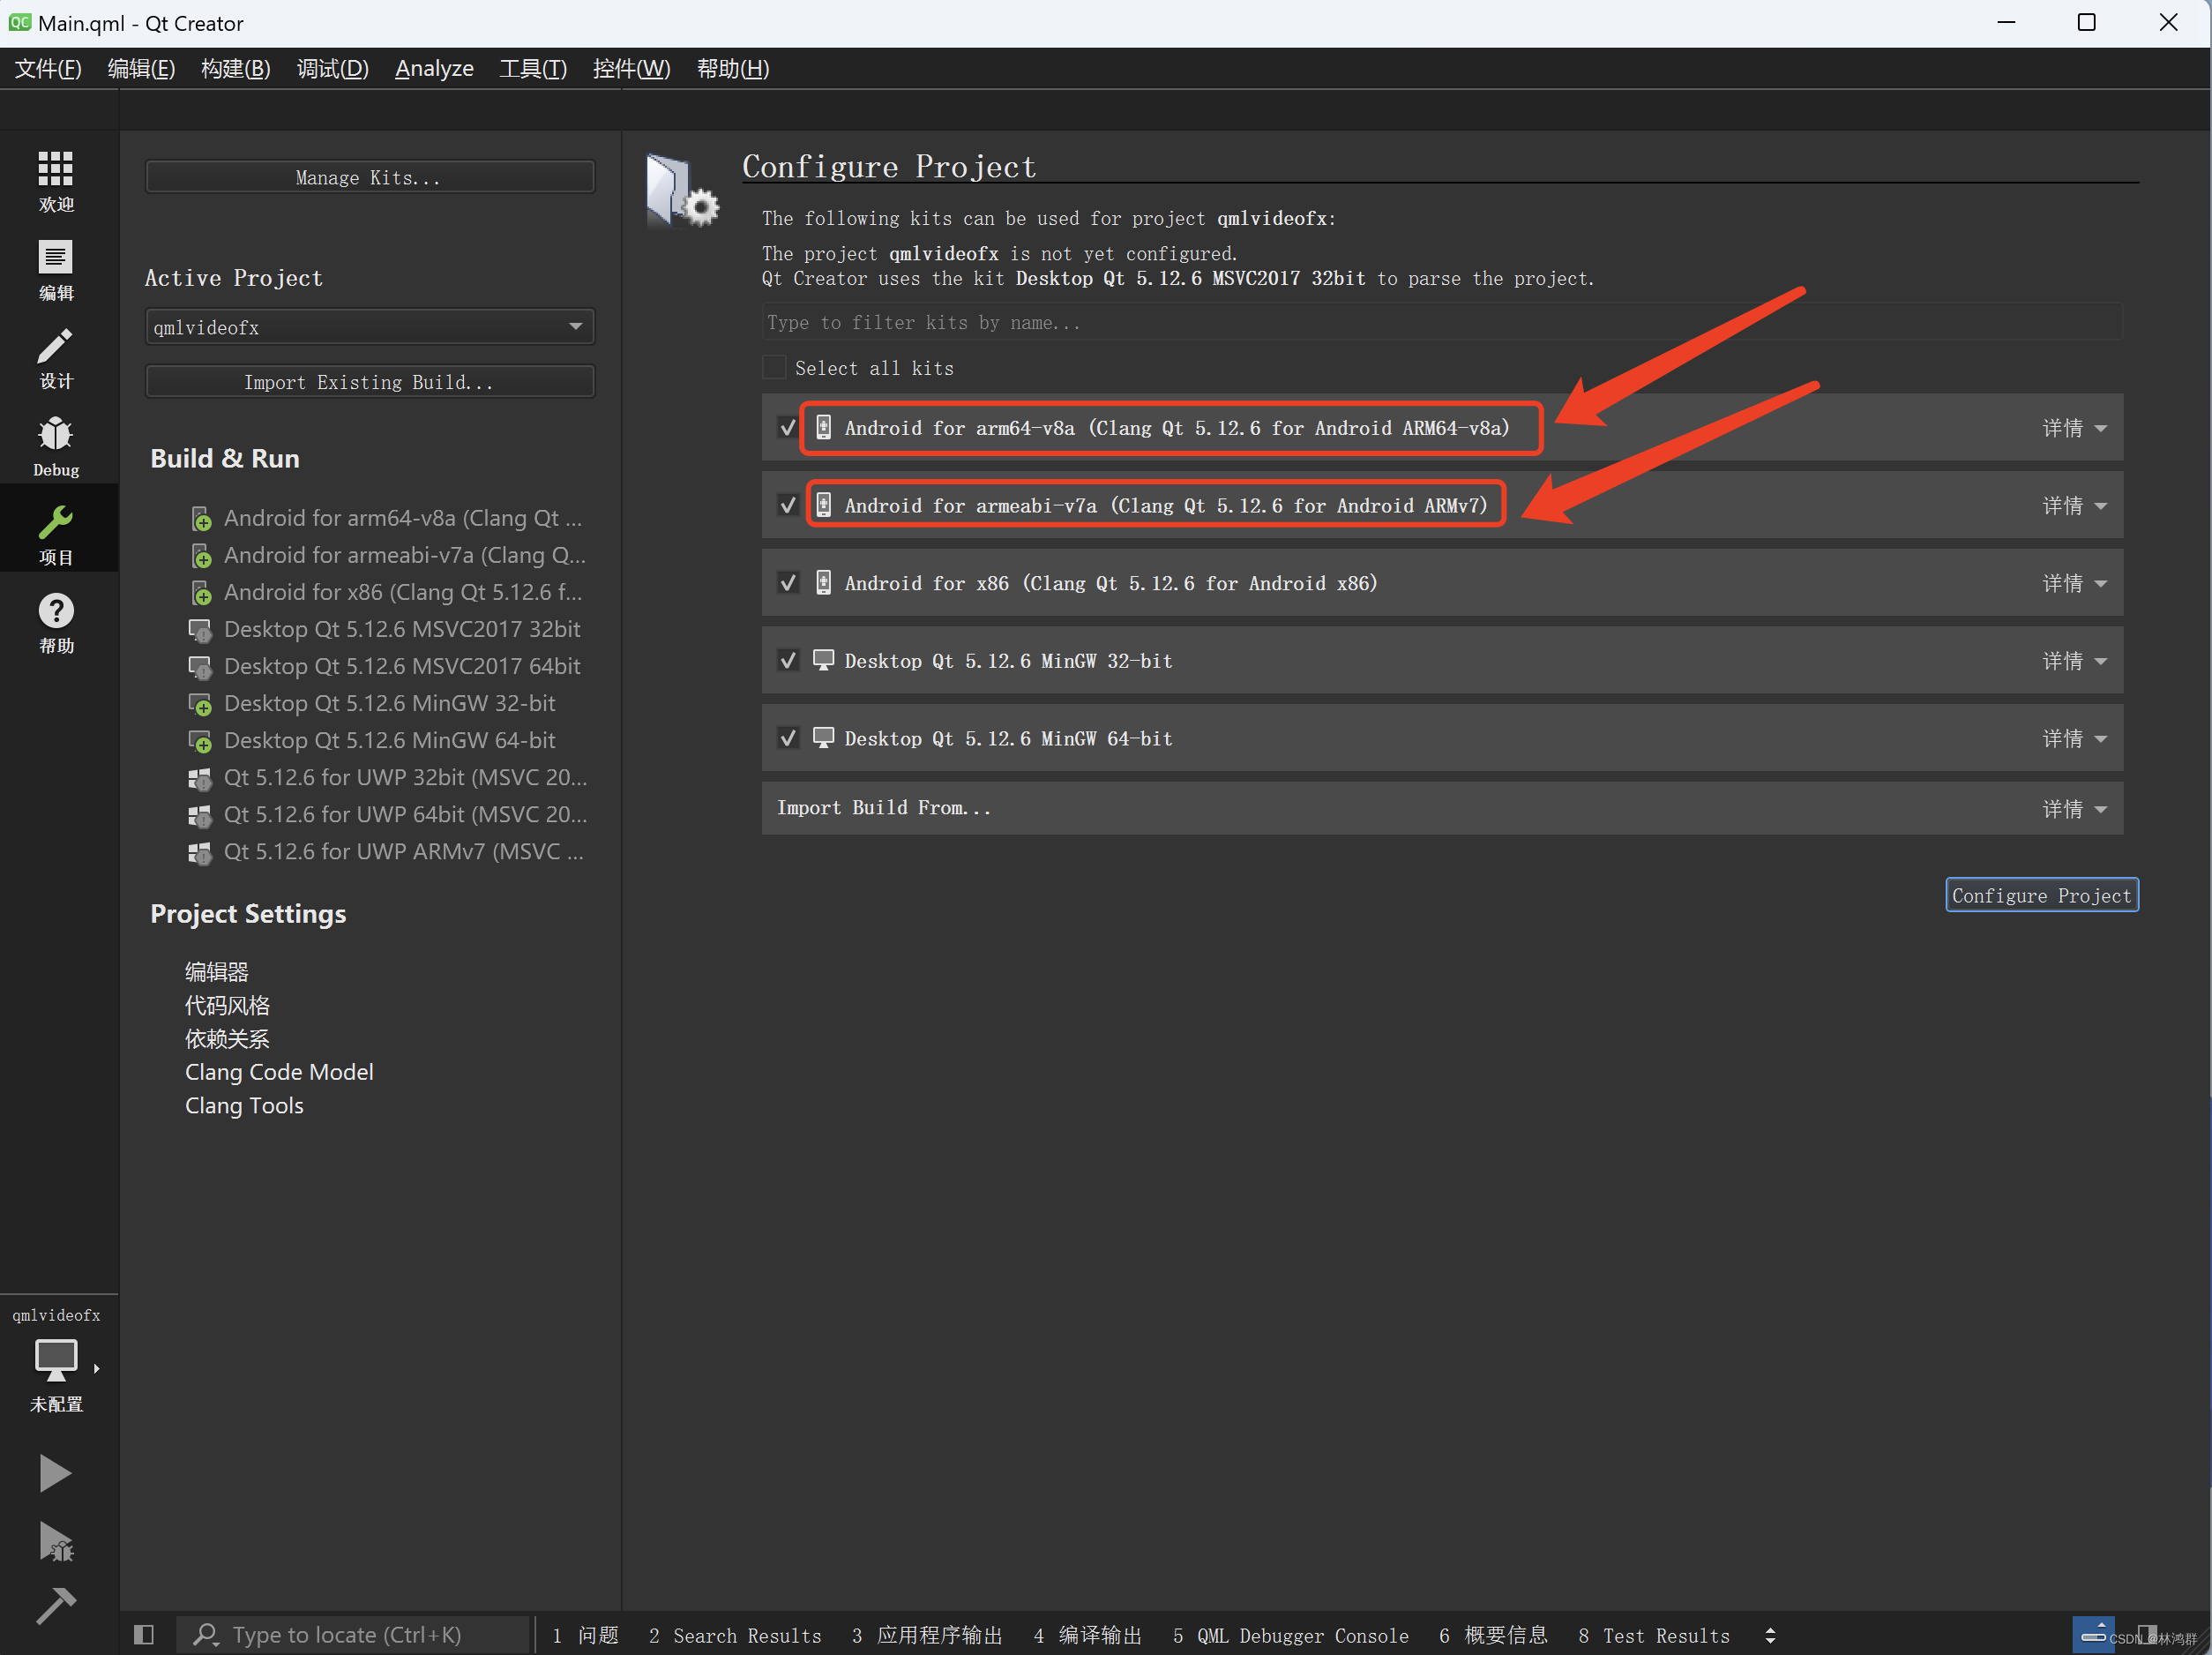This screenshot has width=2212, height=1655.
Task: Switch to Debug mode
Action: point(56,446)
